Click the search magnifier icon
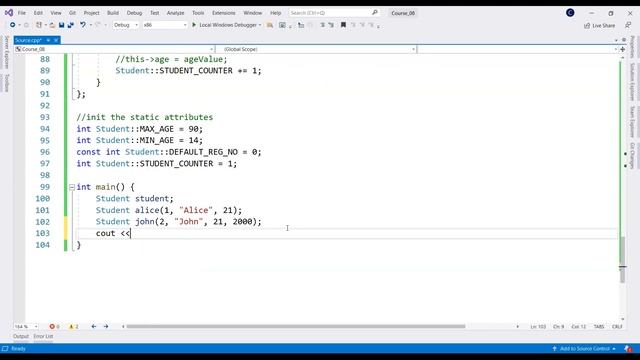640x360 pixels. point(375,13)
